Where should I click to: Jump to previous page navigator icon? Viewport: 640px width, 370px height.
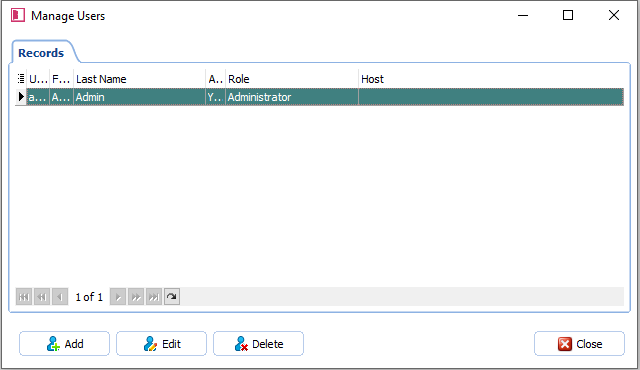coord(42,297)
